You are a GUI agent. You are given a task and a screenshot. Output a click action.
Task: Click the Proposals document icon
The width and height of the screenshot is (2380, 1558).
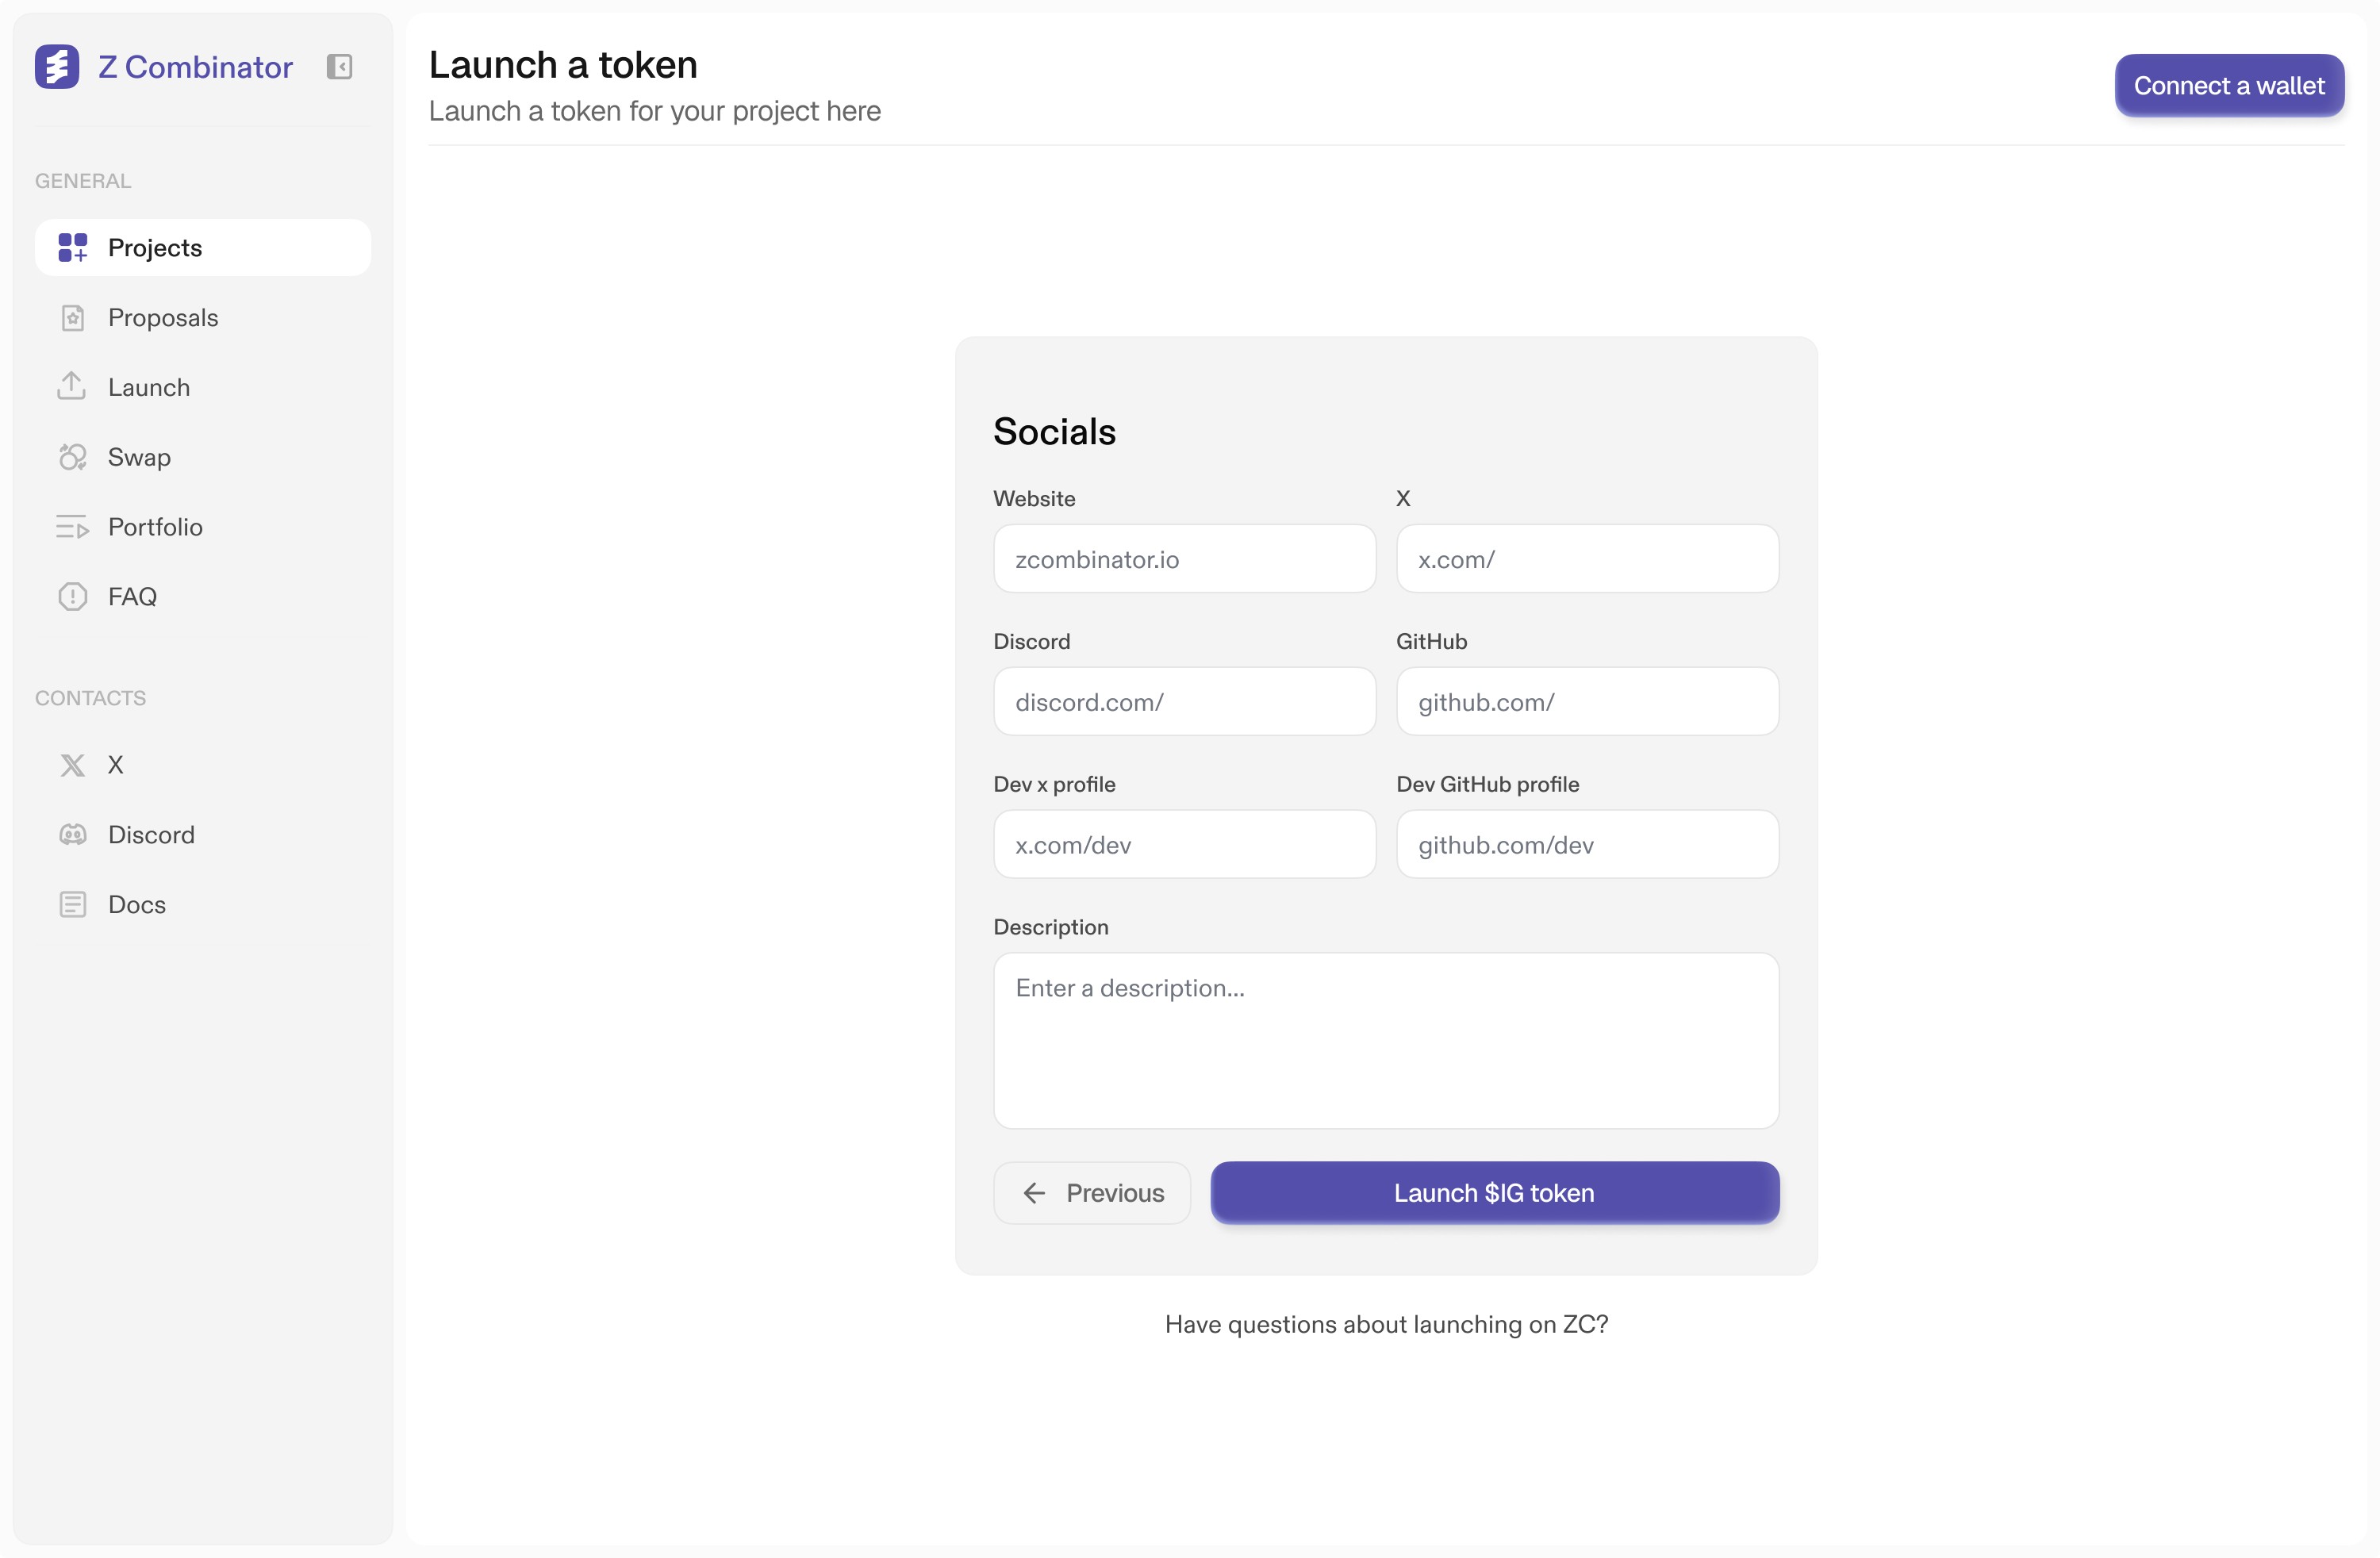coord(72,317)
